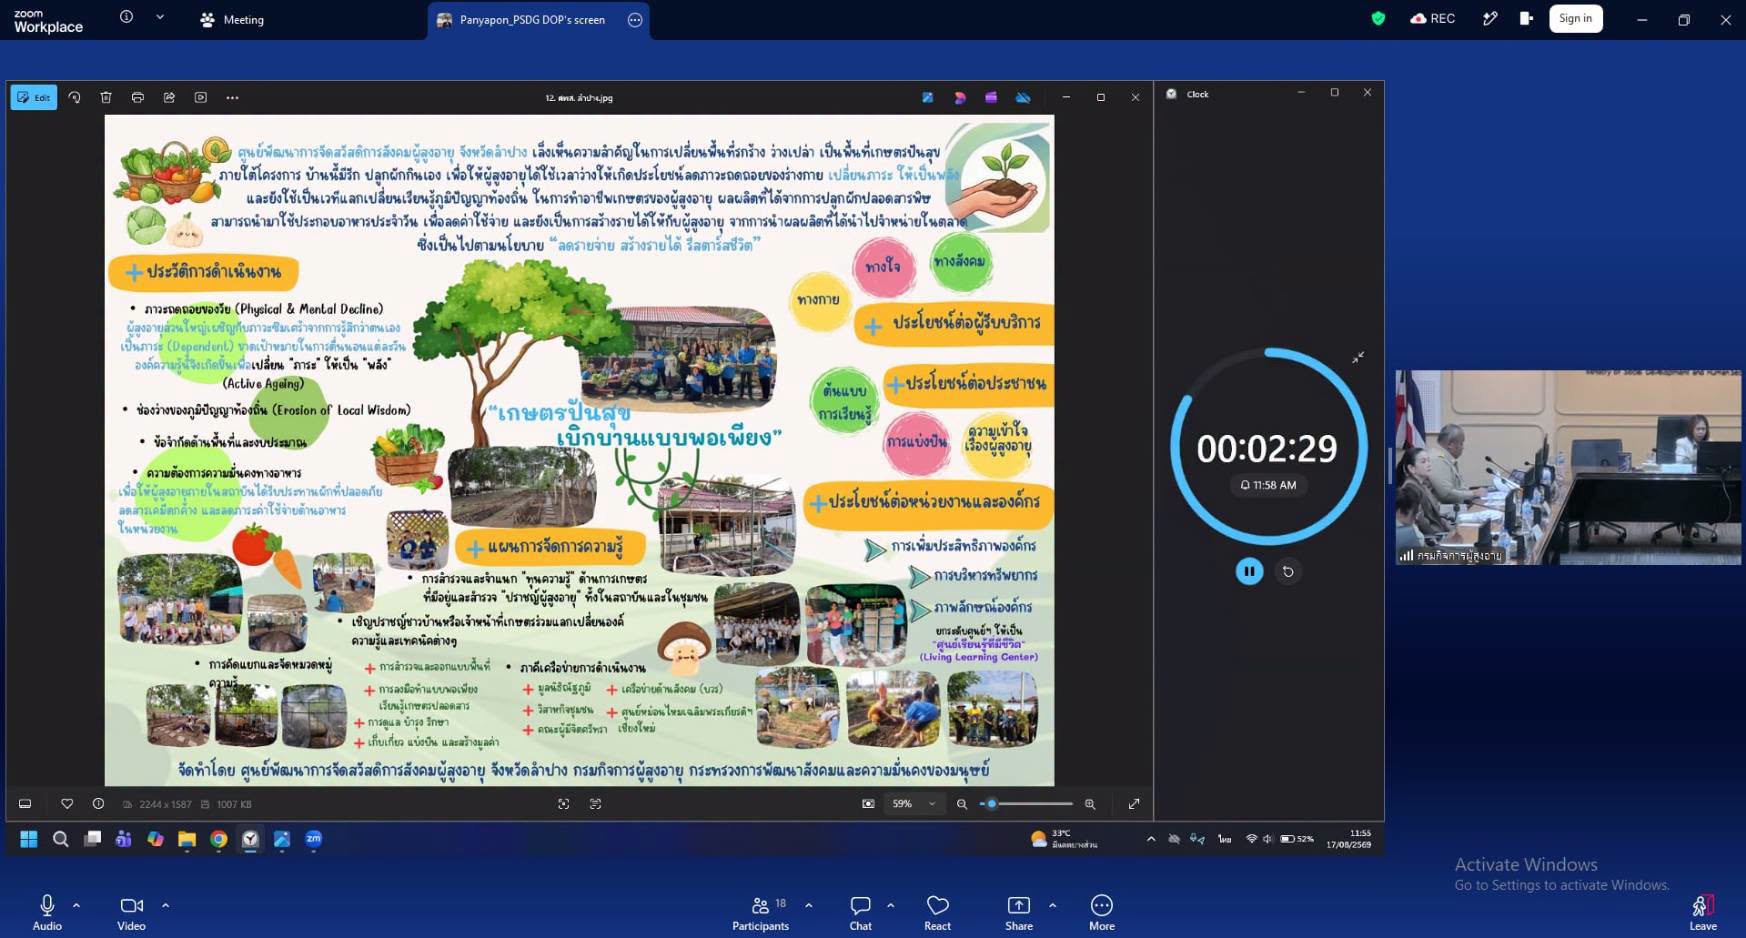Open the React emoji menu
The image size is (1746, 938).
coord(937,912)
